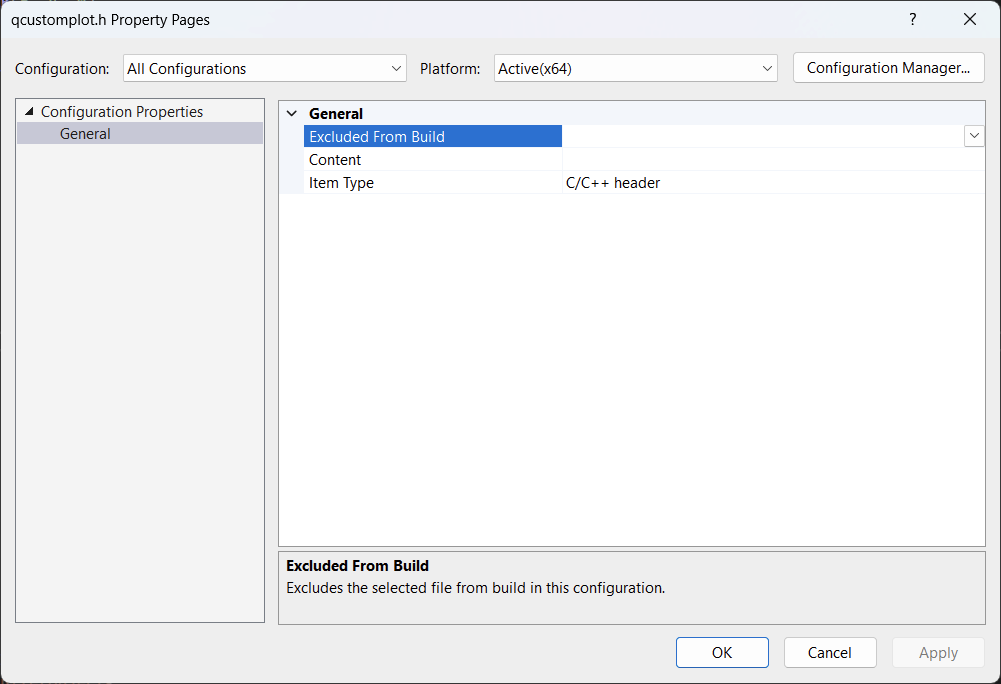The image size is (1001, 684).
Task: Open the Excluded From Build value dropdown arrow
Action: point(973,137)
